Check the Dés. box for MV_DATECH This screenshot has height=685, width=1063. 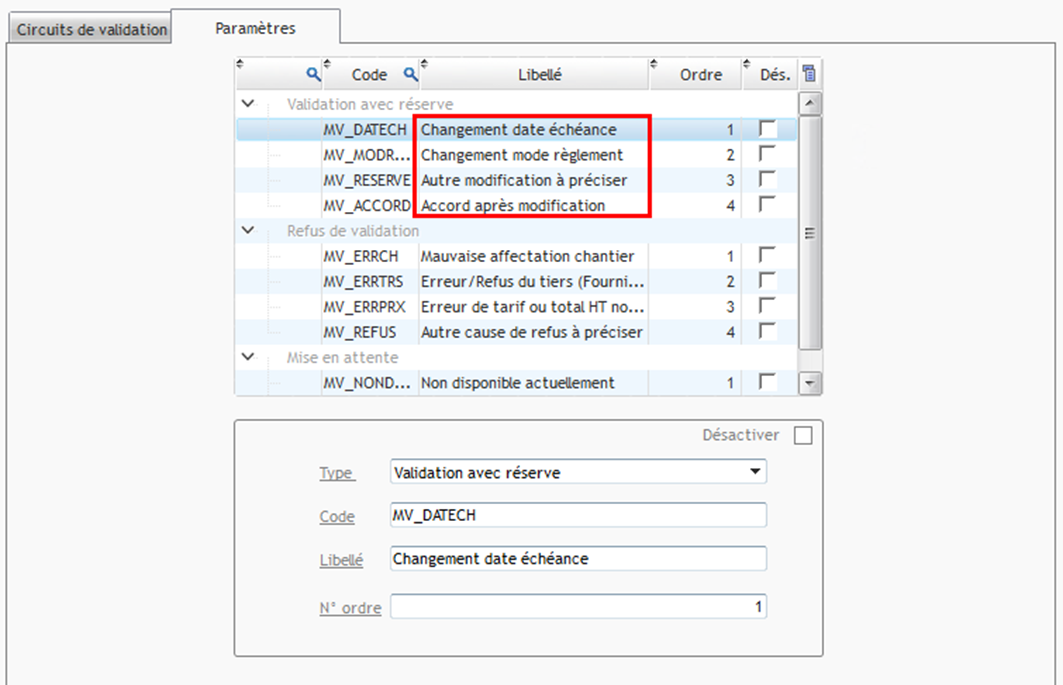tap(769, 129)
